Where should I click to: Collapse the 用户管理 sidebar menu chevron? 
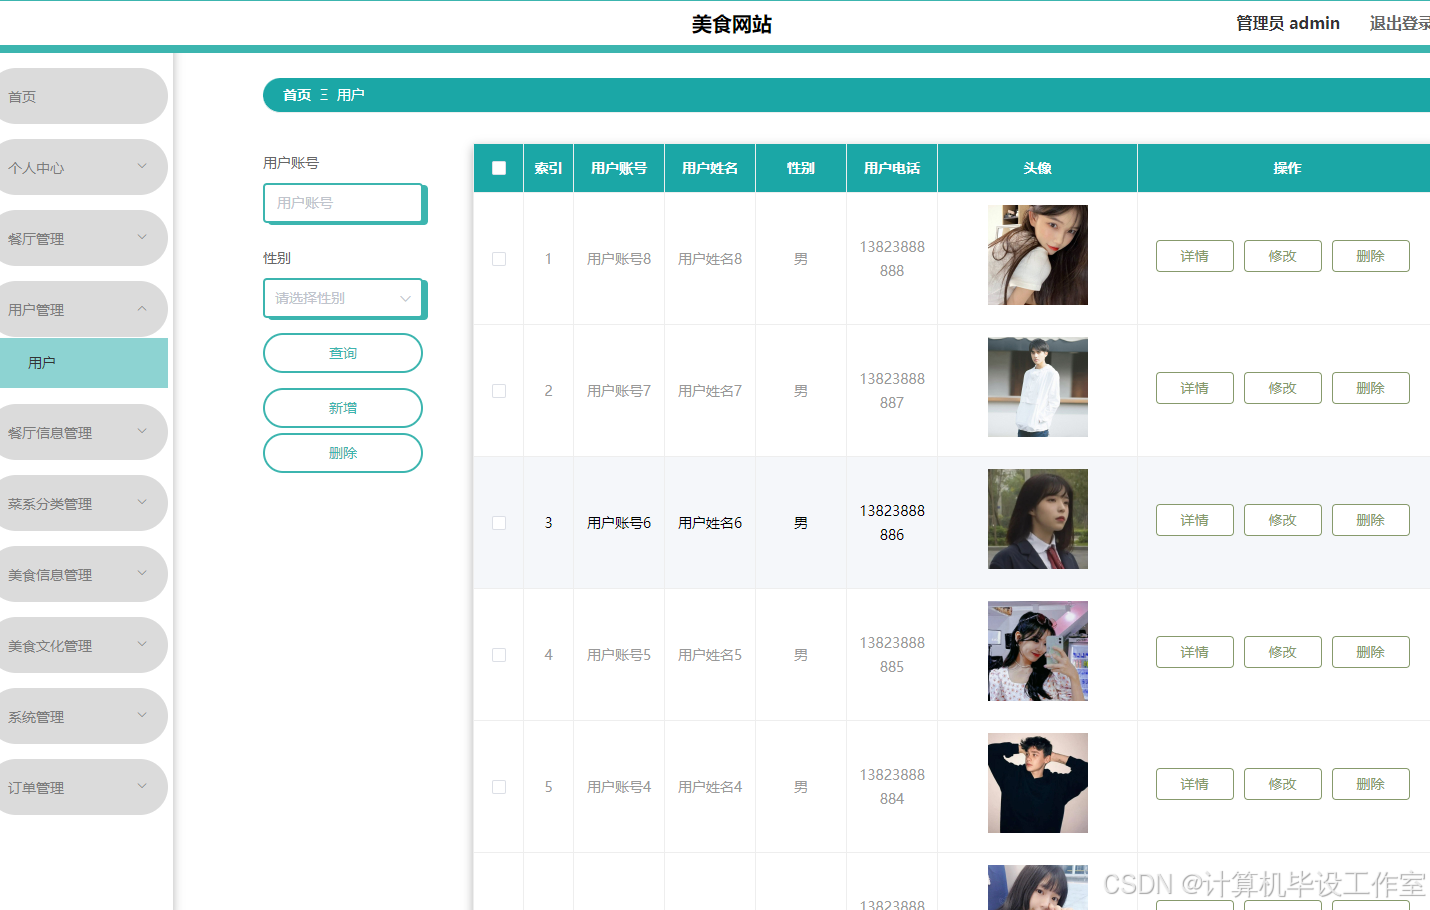point(142,308)
